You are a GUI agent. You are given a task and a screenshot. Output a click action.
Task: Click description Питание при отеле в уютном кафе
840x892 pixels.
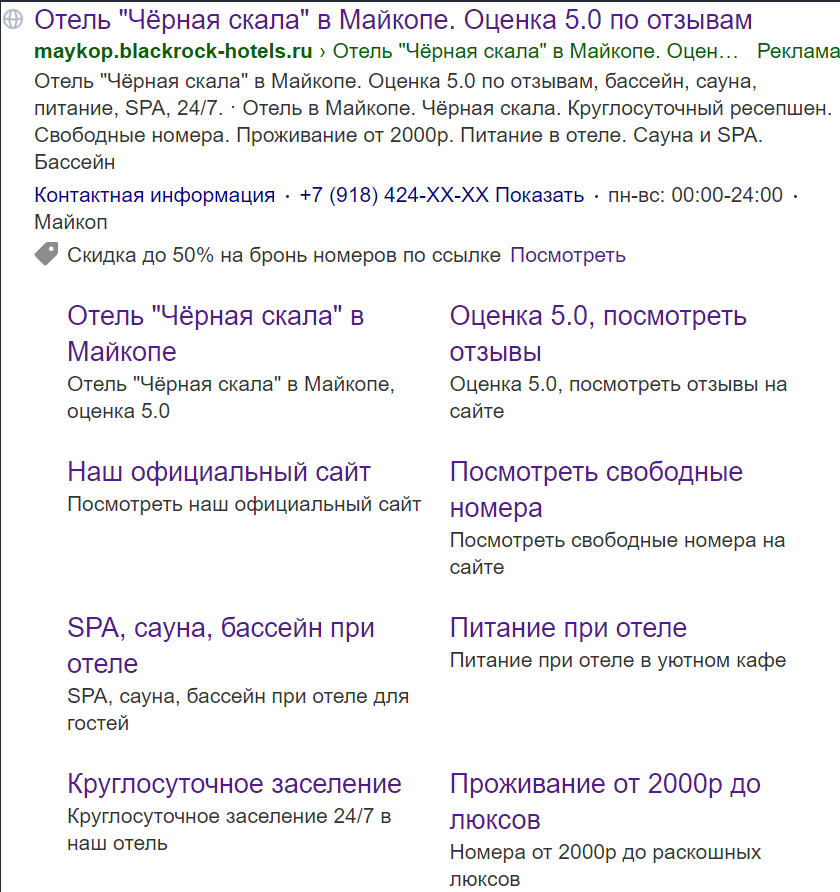[x=618, y=660]
